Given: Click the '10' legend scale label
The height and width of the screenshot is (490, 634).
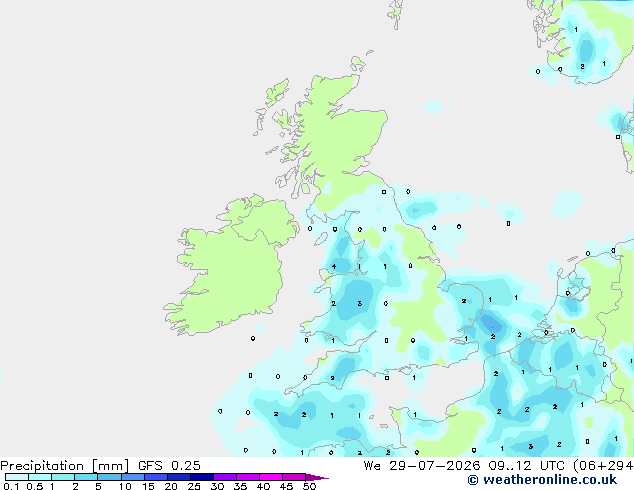Looking at the screenshot, I should point(125,486).
